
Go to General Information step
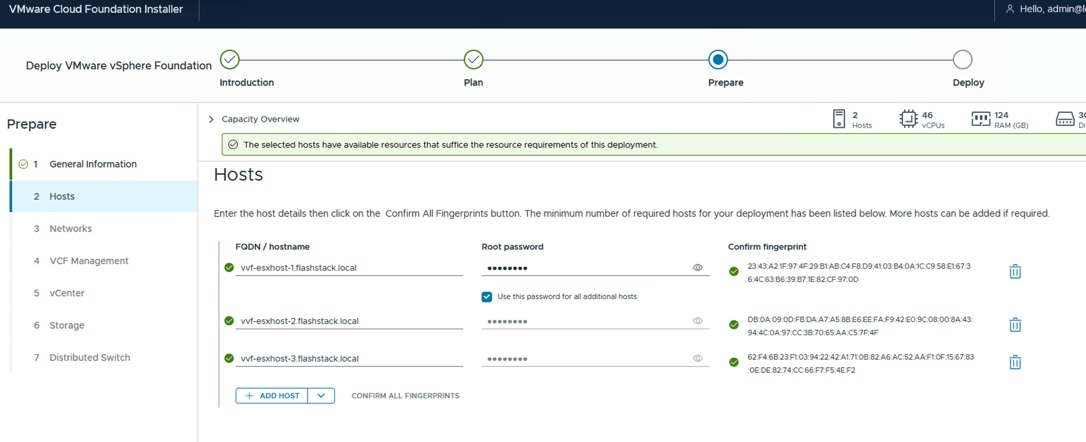click(93, 164)
